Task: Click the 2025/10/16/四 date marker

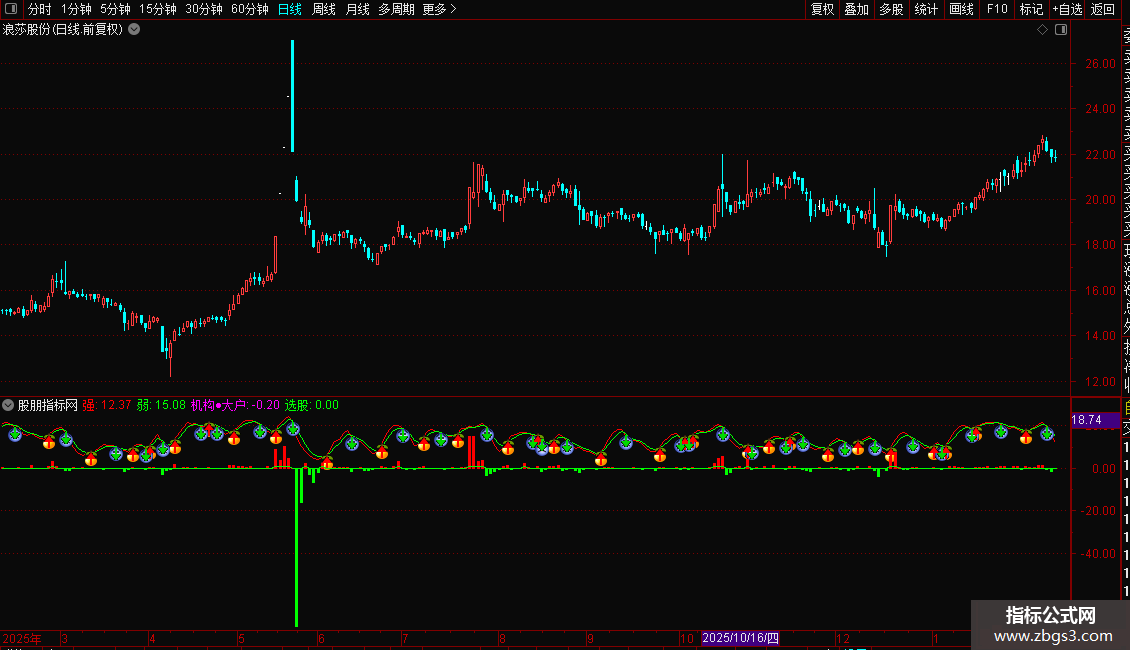Action: pyautogui.click(x=740, y=638)
